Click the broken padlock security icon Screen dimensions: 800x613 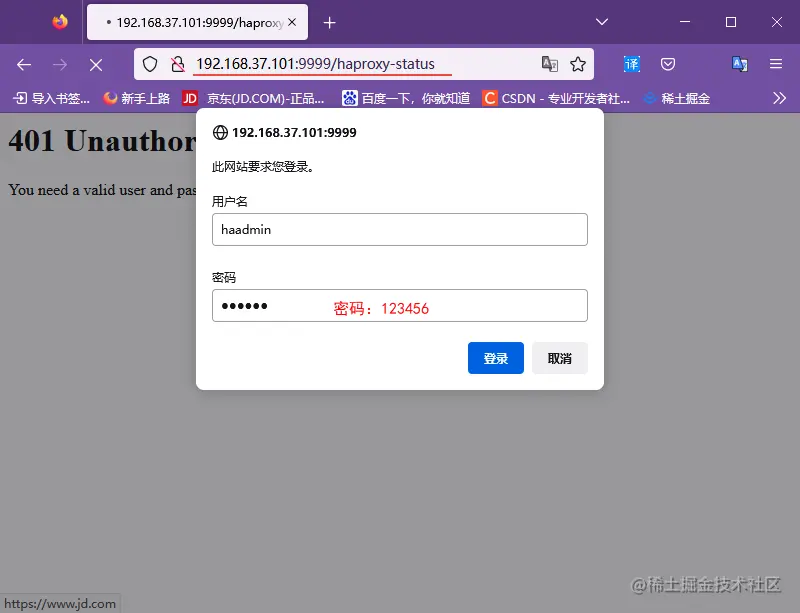pos(176,63)
